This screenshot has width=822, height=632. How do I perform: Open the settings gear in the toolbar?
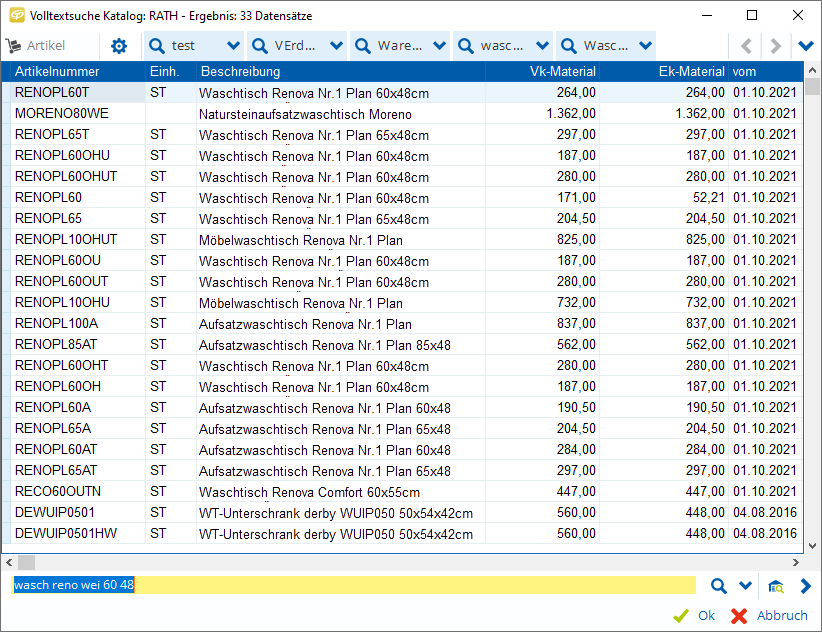(x=119, y=46)
